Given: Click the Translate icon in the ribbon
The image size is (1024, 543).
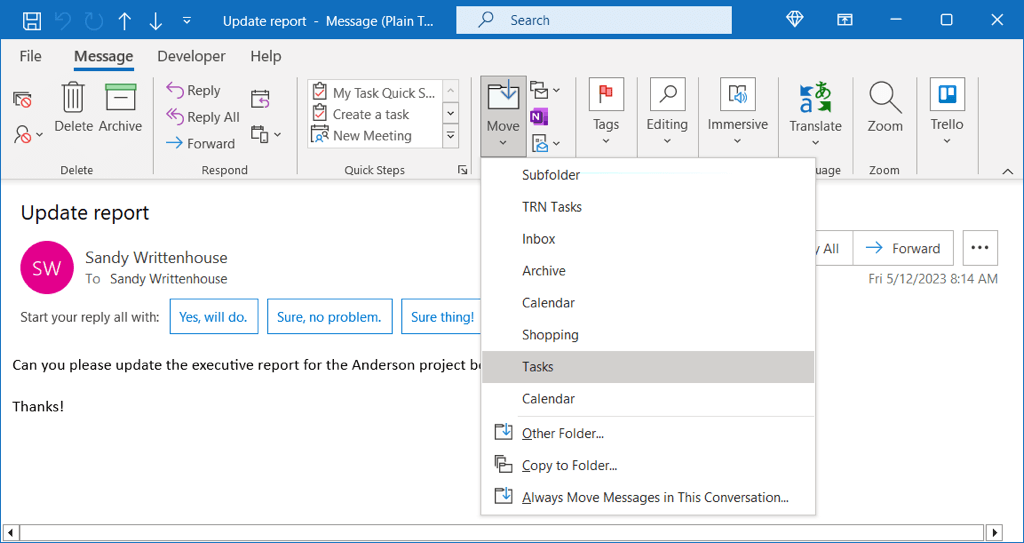Looking at the screenshot, I should point(815,98).
